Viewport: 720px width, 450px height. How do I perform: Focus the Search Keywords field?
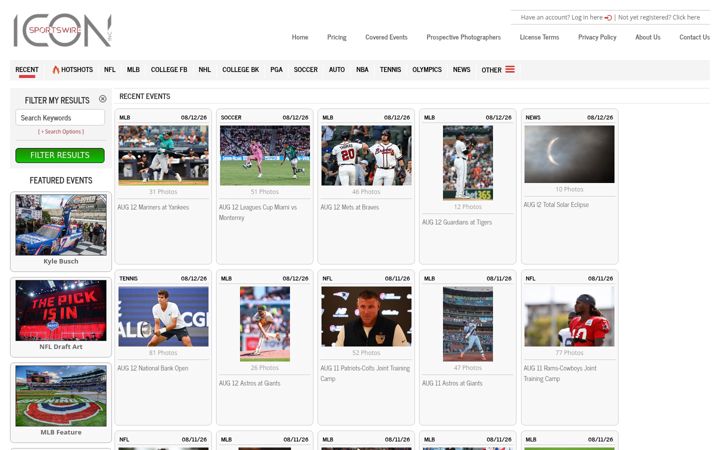pyautogui.click(x=60, y=118)
